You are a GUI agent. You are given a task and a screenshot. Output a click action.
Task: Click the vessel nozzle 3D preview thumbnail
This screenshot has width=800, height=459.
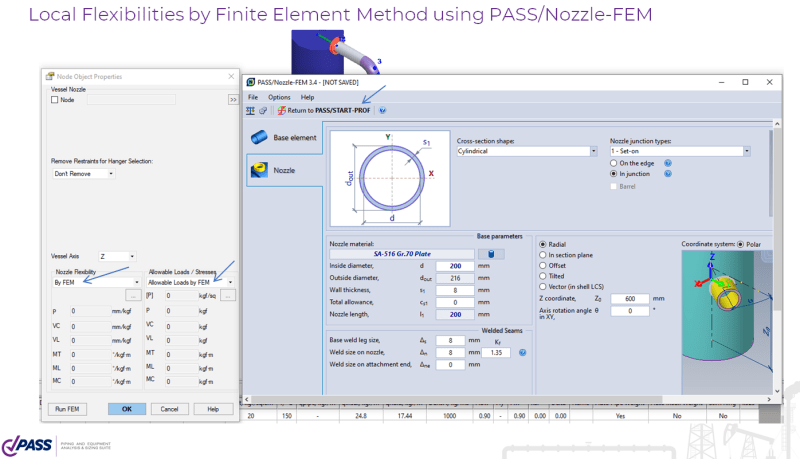coord(727,321)
